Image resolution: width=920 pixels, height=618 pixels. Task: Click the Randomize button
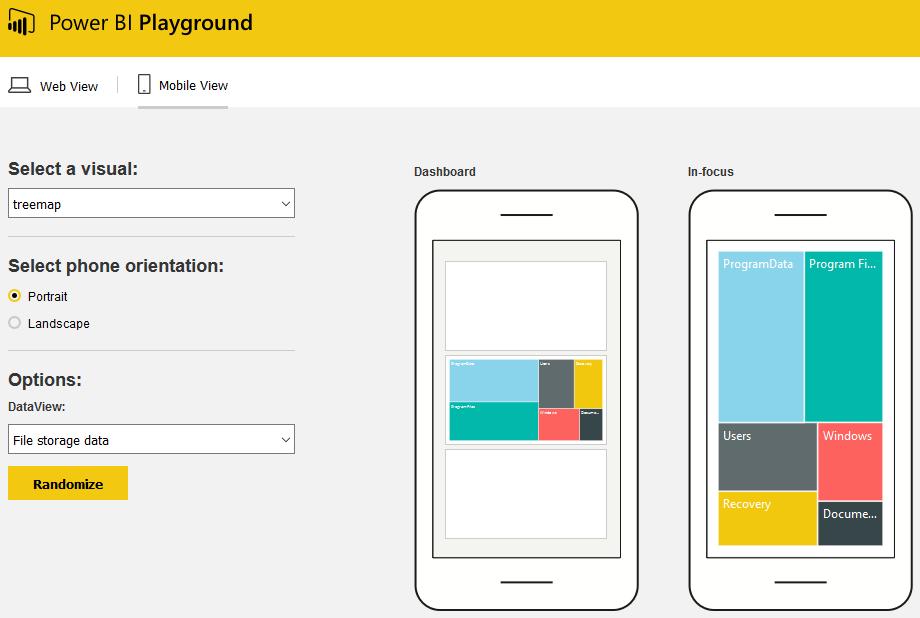click(x=68, y=483)
